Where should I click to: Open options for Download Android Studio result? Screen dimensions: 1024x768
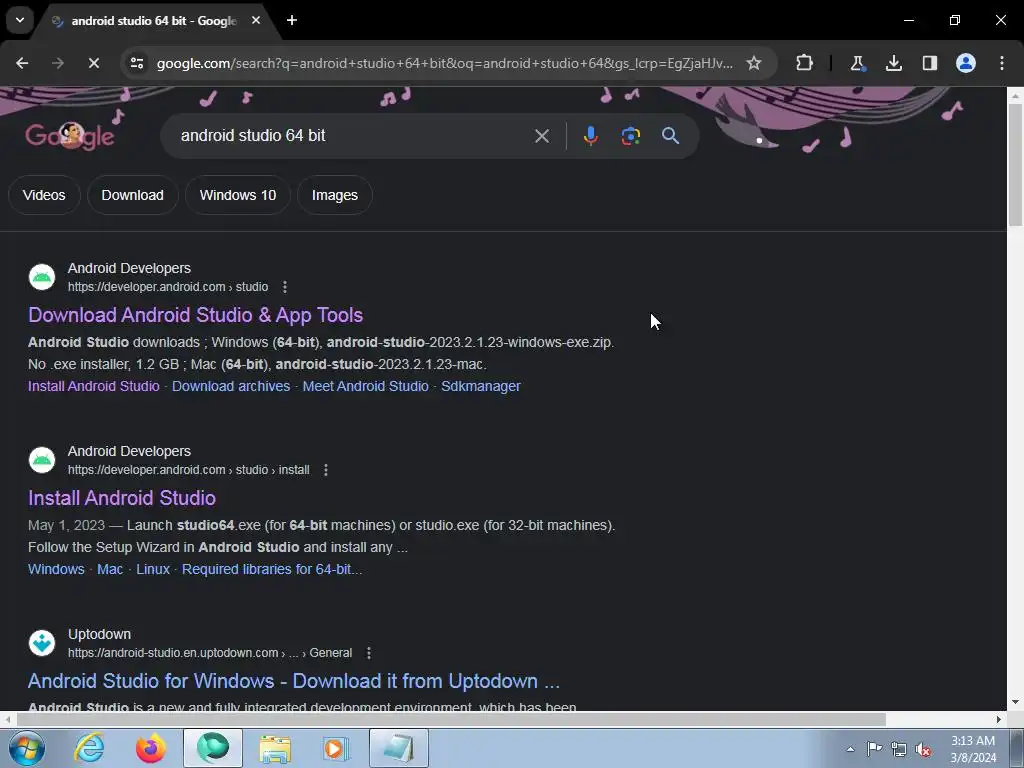285,287
